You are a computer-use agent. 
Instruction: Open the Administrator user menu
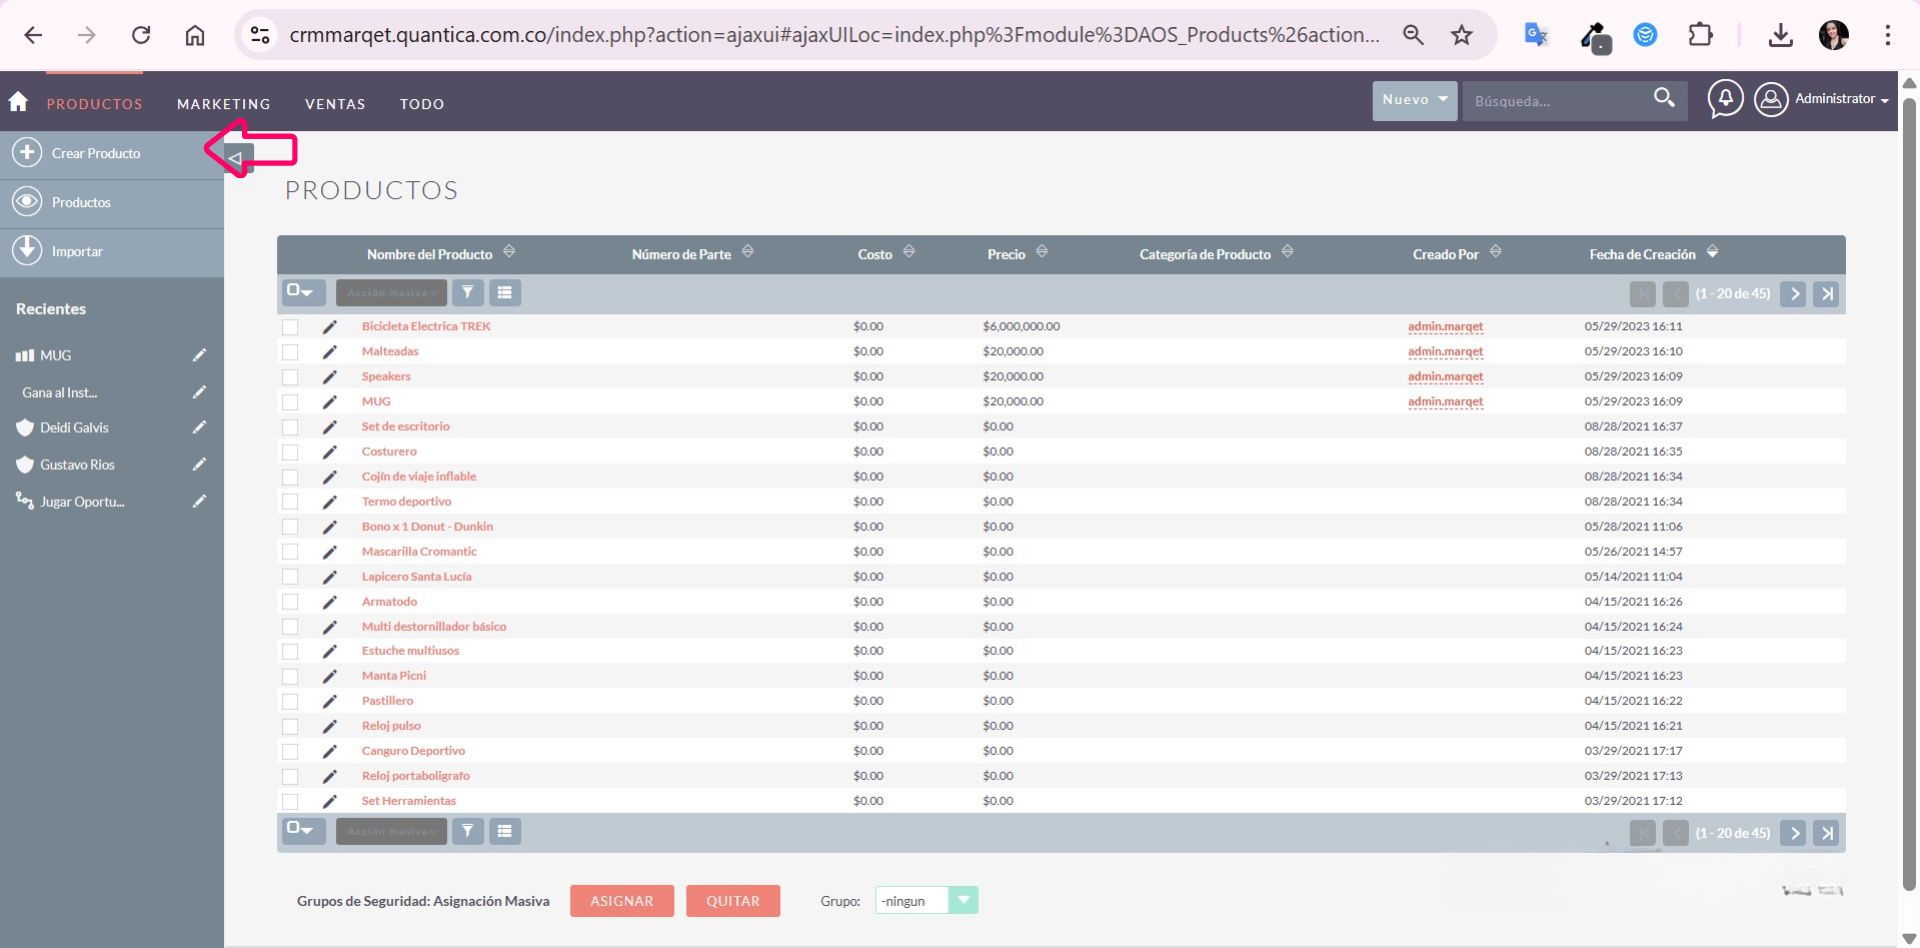click(1824, 99)
